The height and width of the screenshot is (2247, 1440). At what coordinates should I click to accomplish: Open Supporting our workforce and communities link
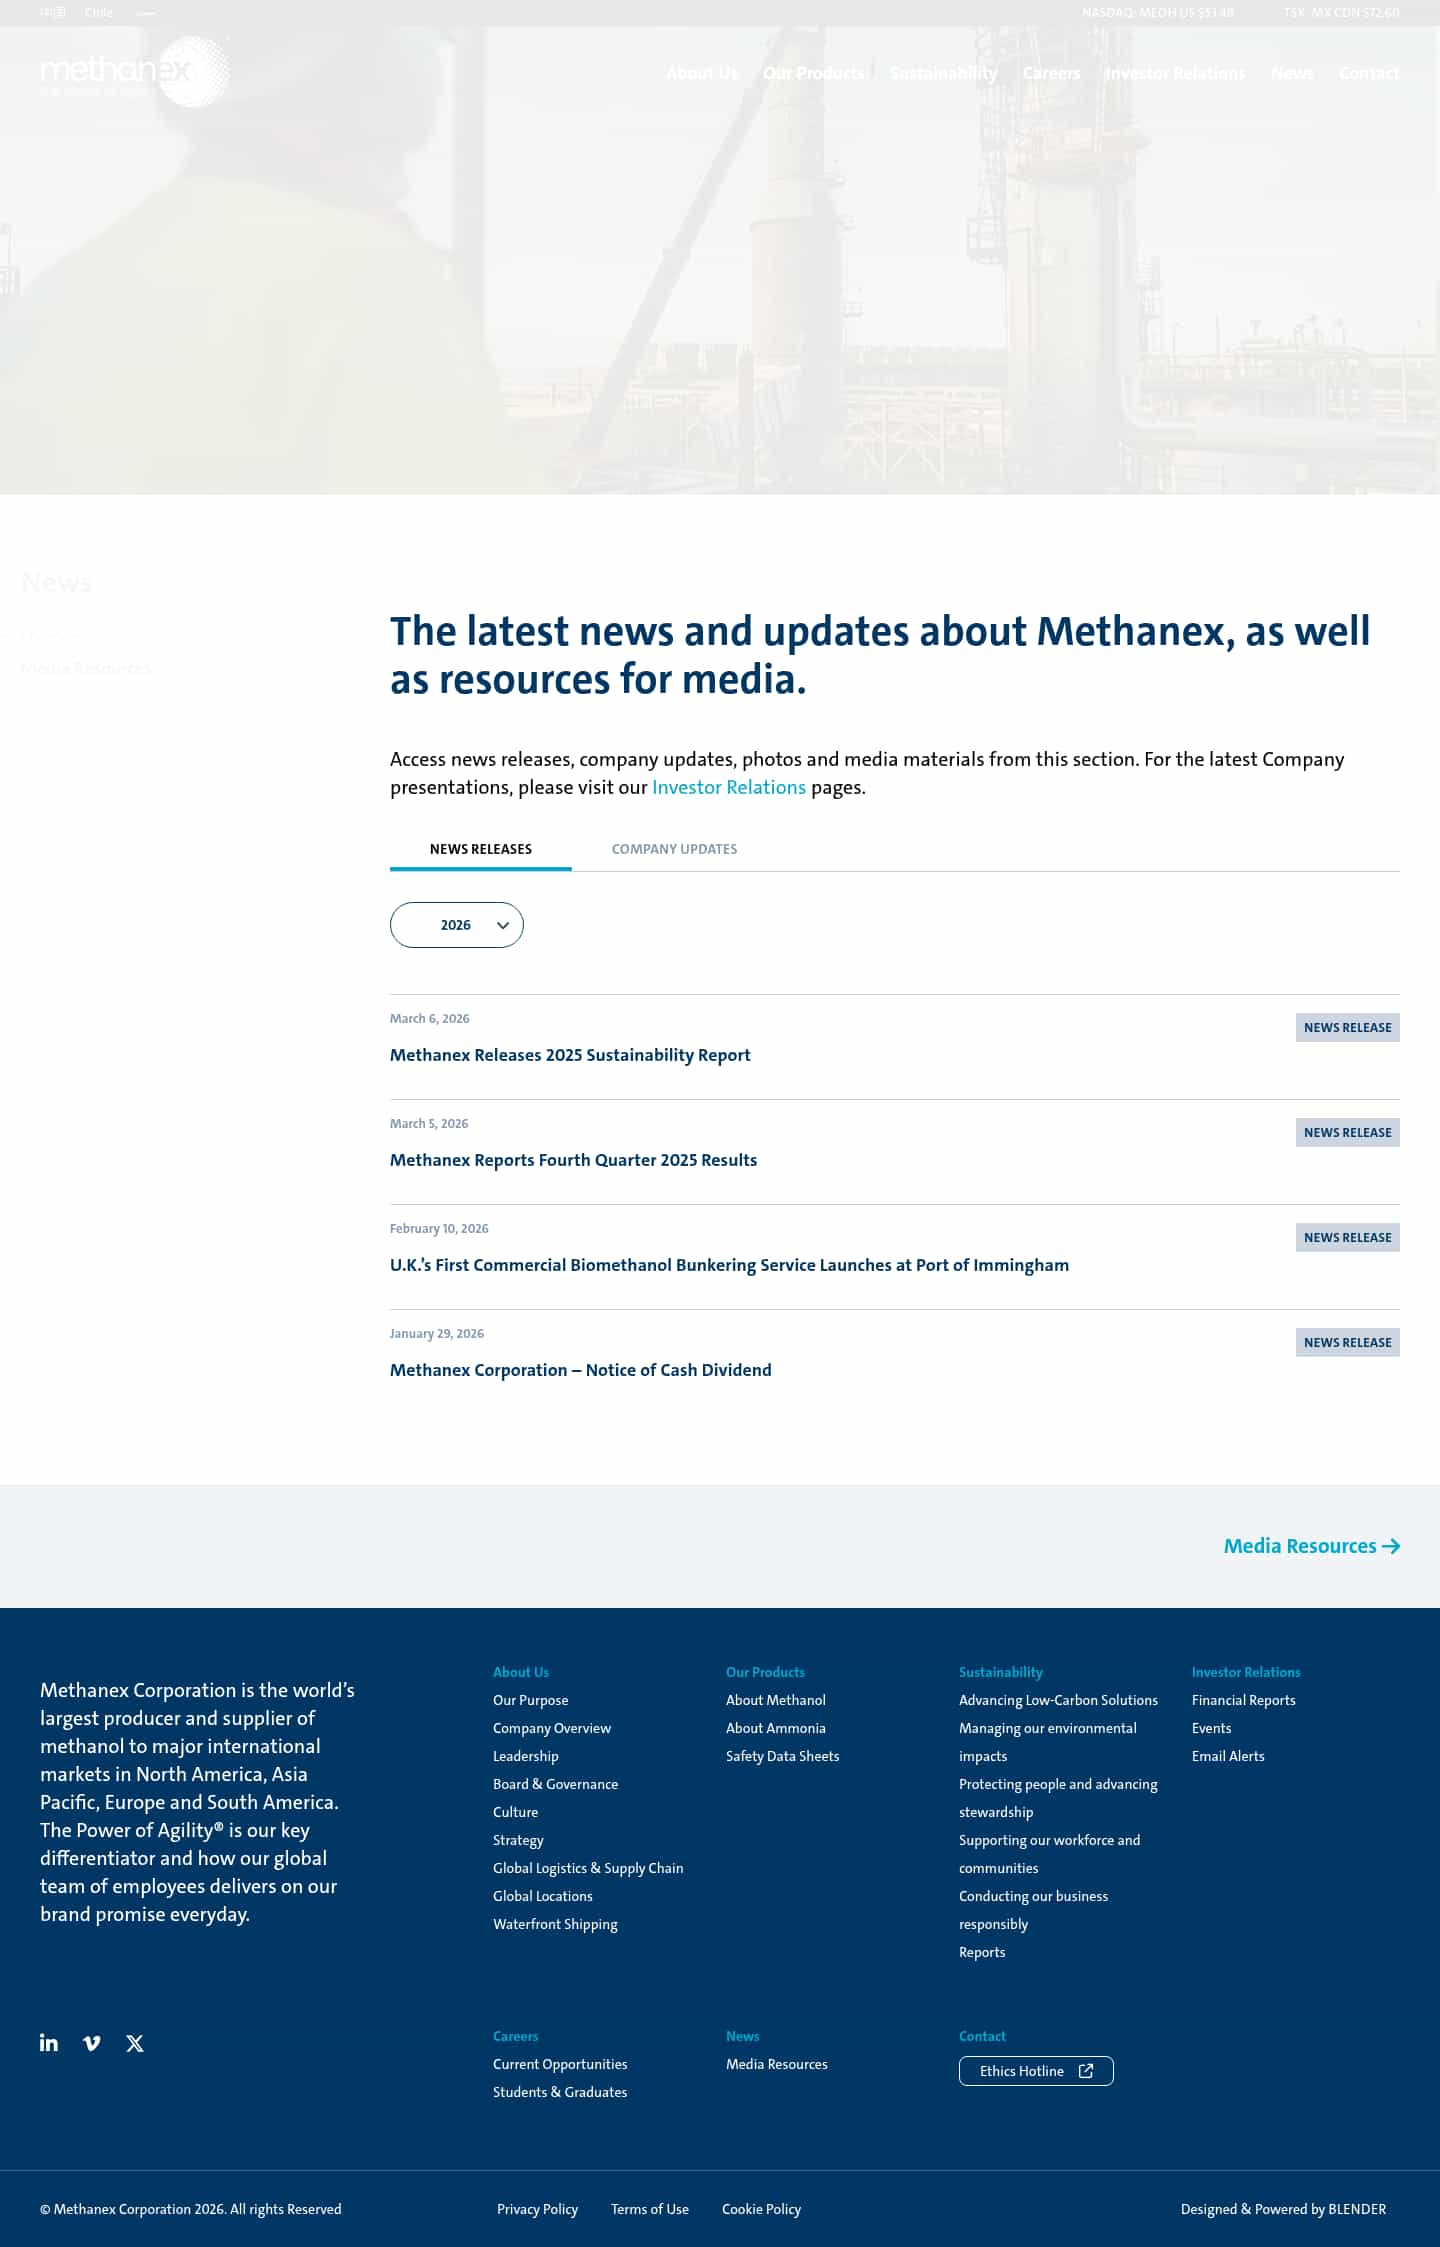click(x=1049, y=1854)
